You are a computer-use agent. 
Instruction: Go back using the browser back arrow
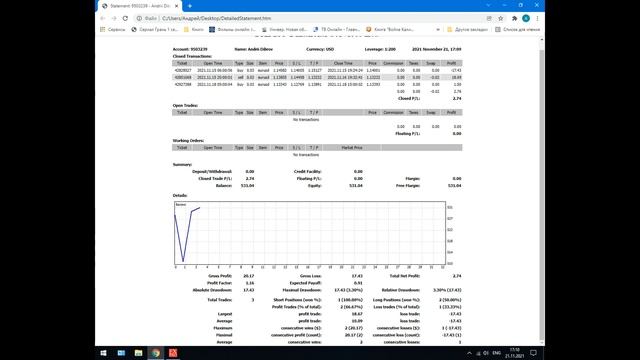tap(103, 18)
